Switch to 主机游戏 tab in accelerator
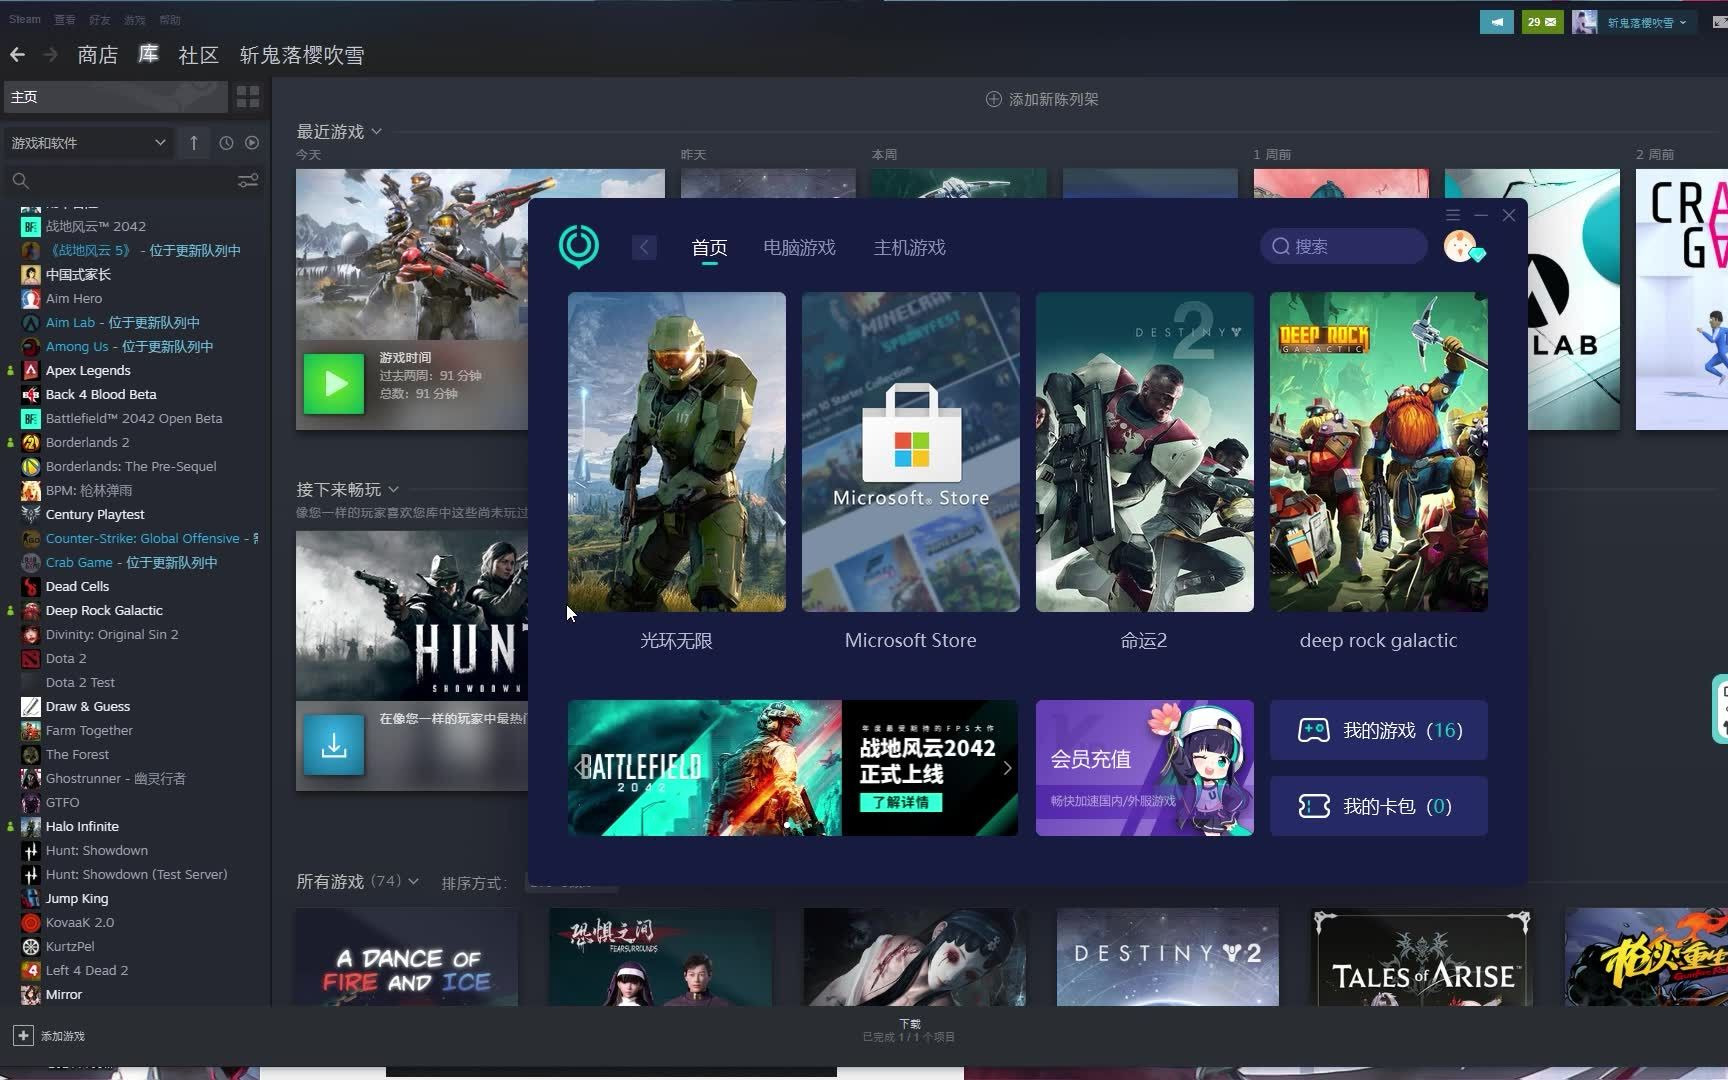The height and width of the screenshot is (1080, 1728). (909, 247)
